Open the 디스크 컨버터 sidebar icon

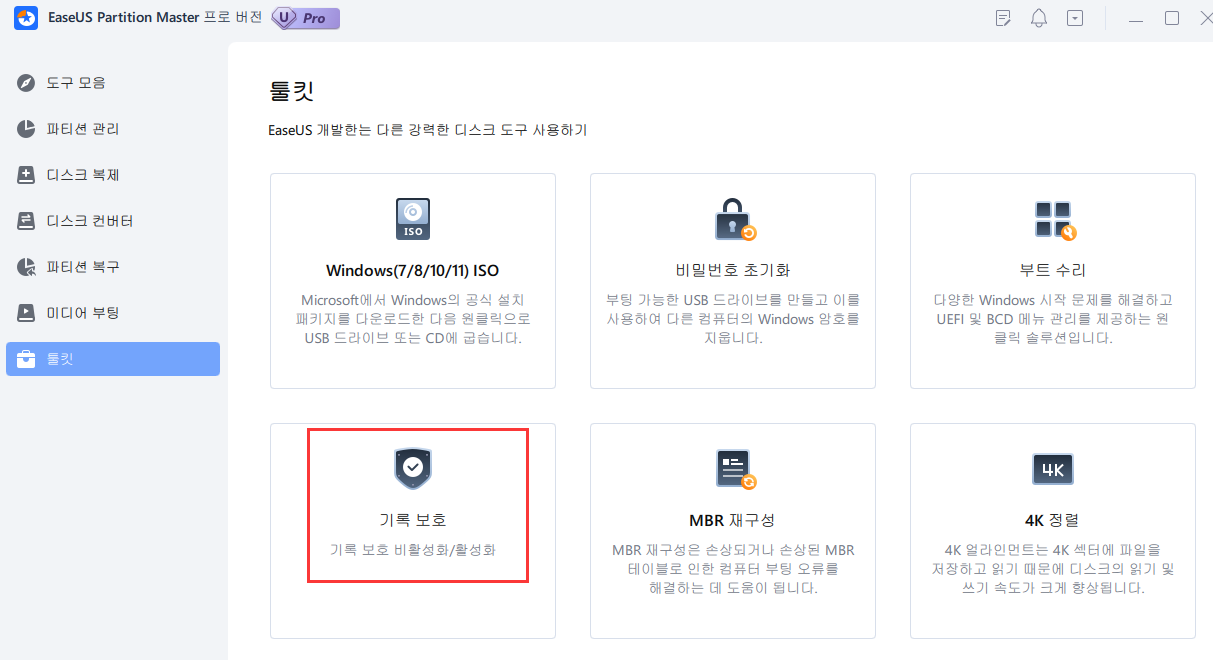[x=25, y=221]
